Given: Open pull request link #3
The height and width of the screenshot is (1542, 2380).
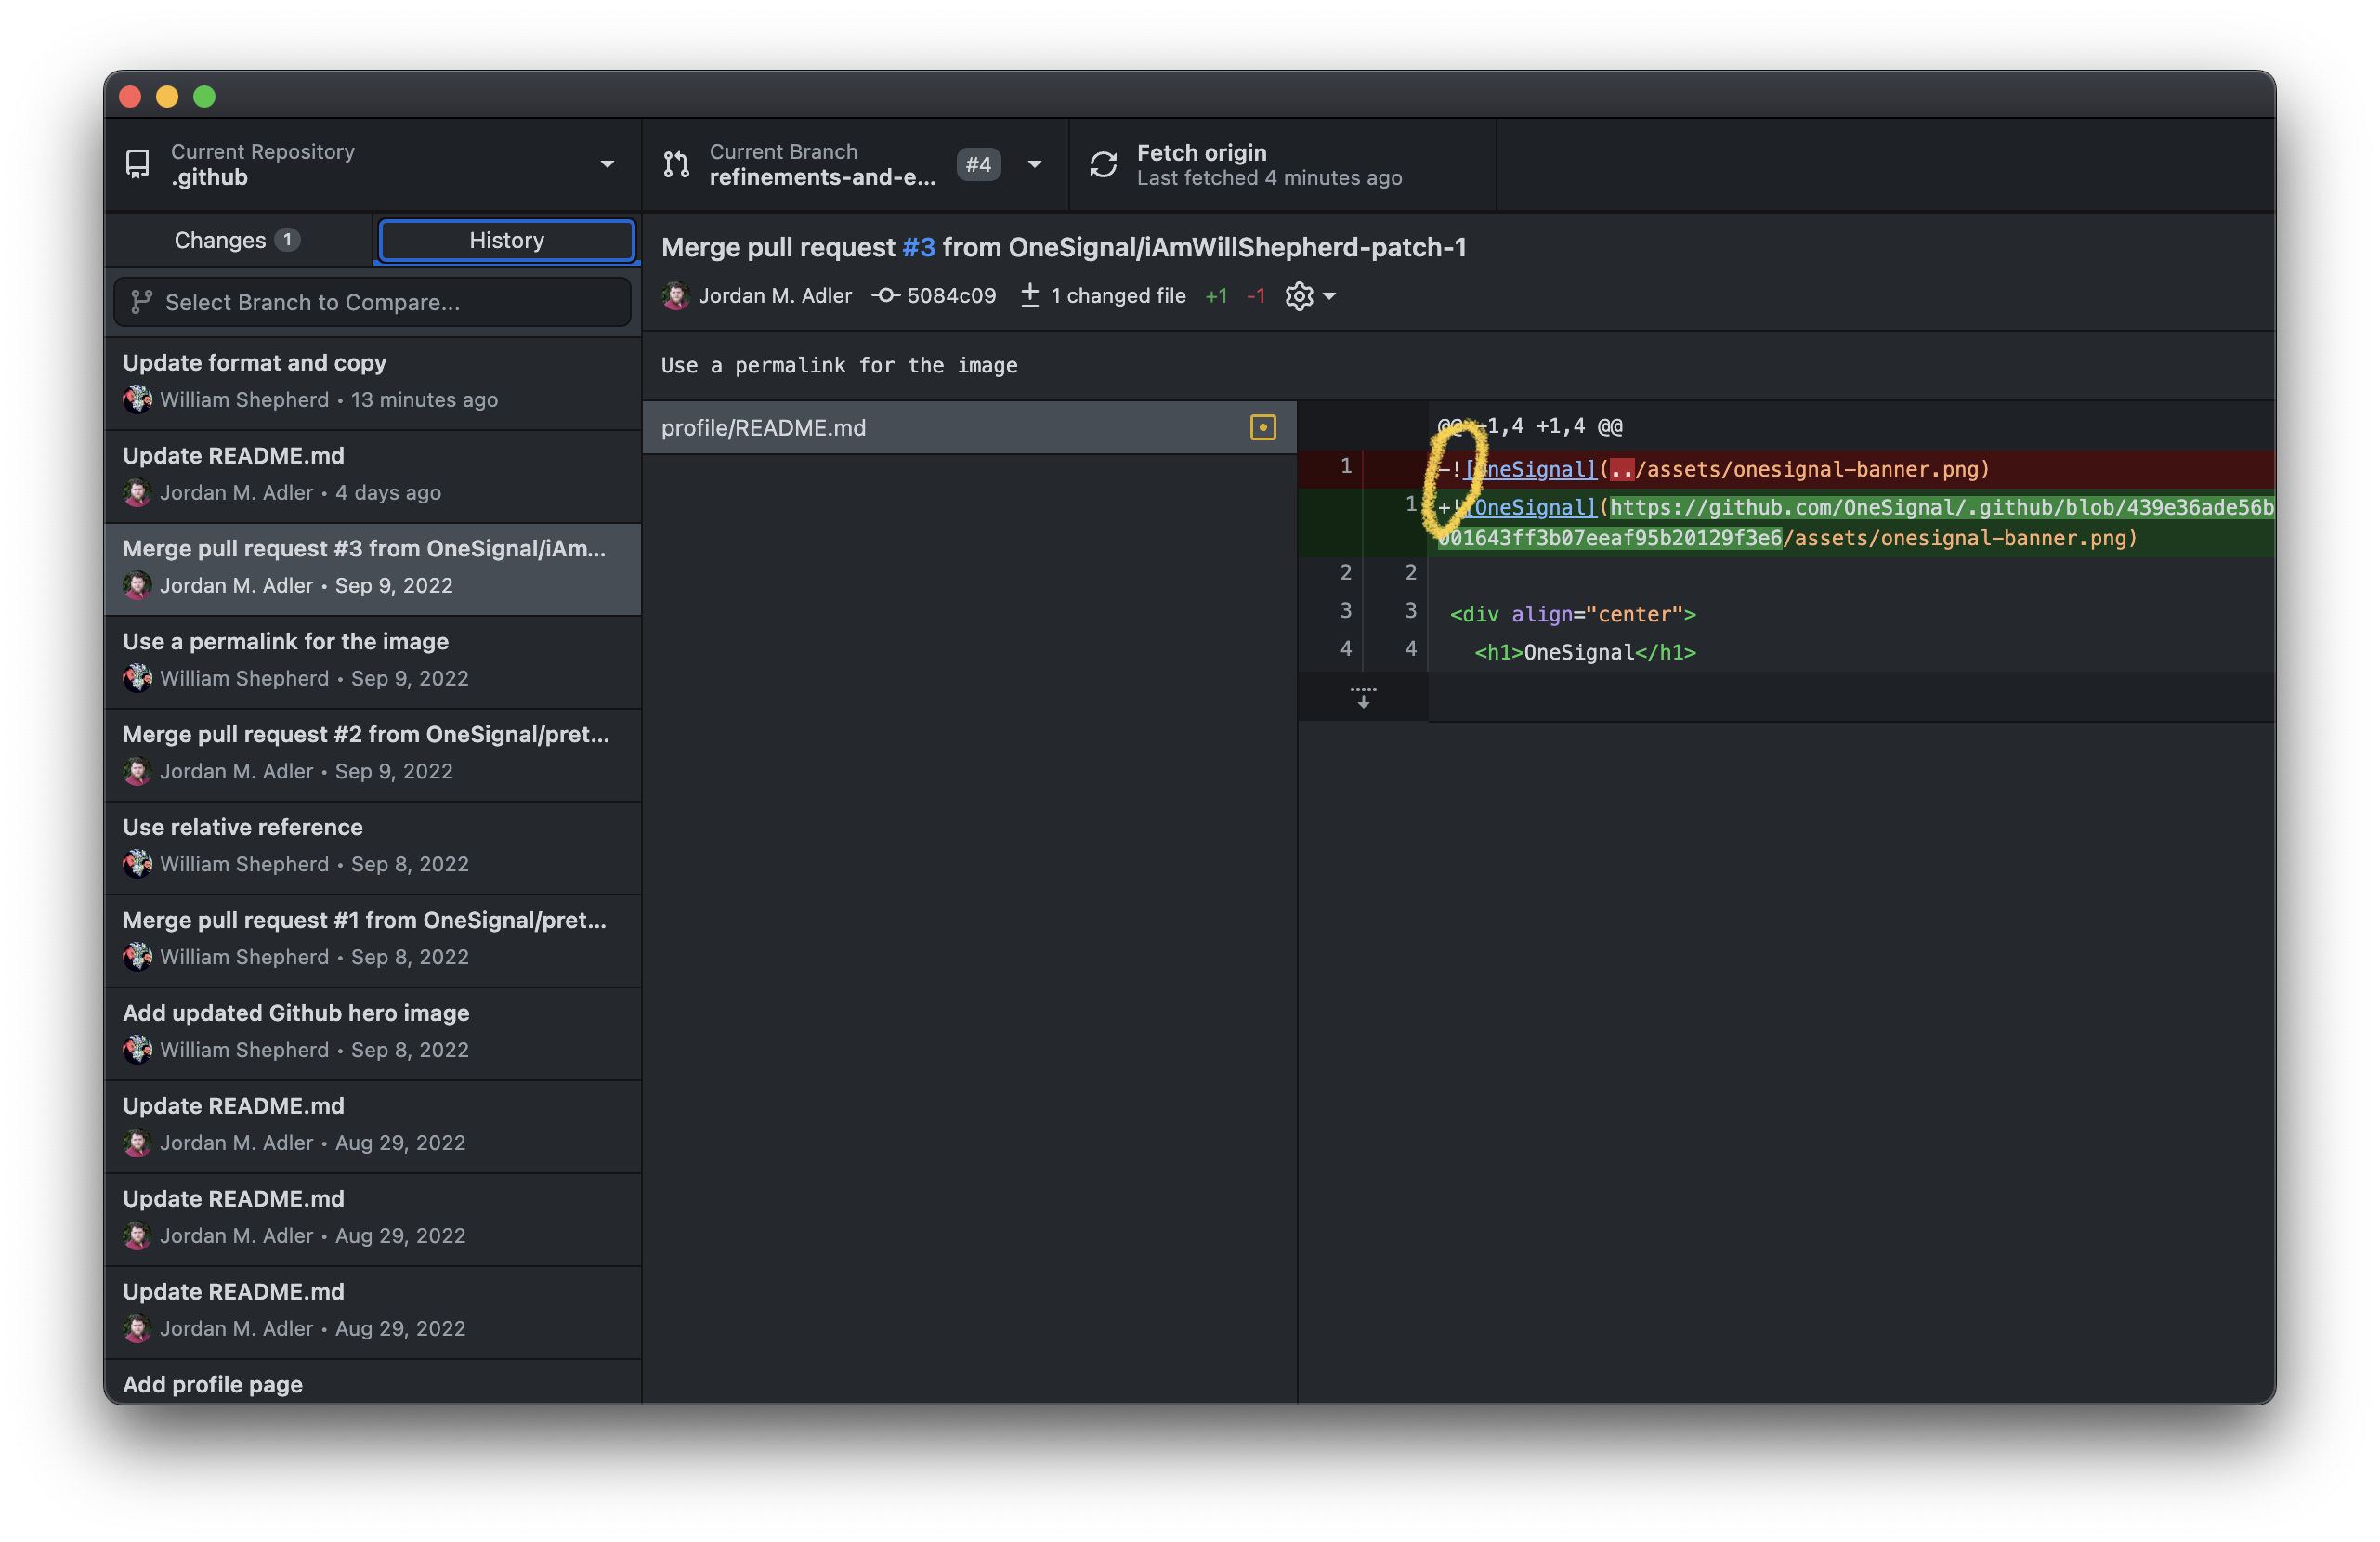Looking at the screenshot, I should coord(919,247).
